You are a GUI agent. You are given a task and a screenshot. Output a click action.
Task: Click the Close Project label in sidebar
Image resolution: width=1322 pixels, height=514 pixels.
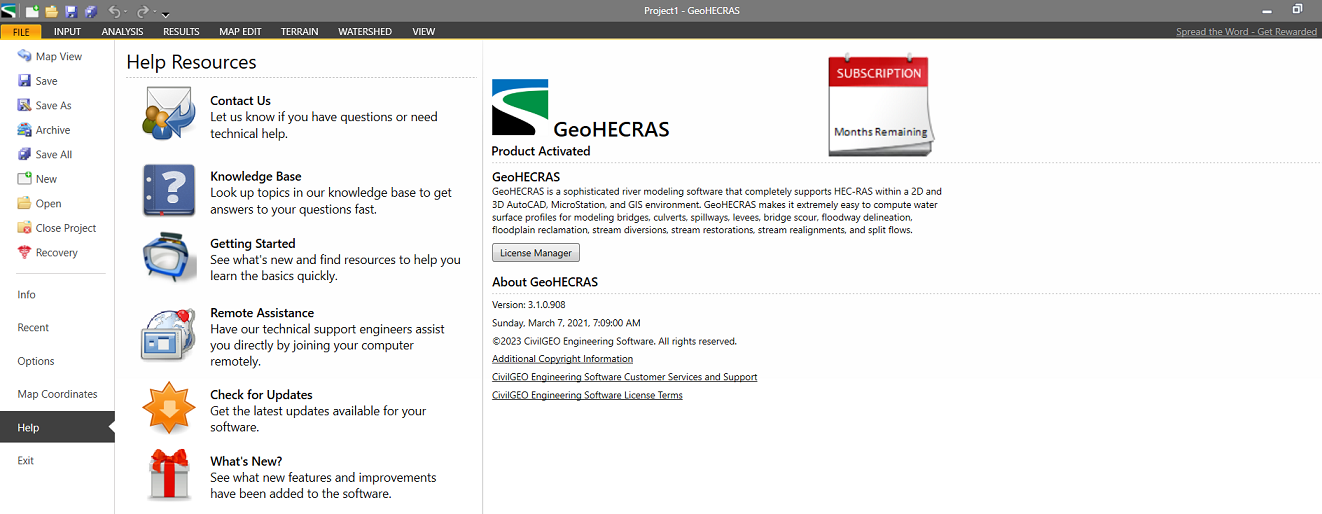66,228
